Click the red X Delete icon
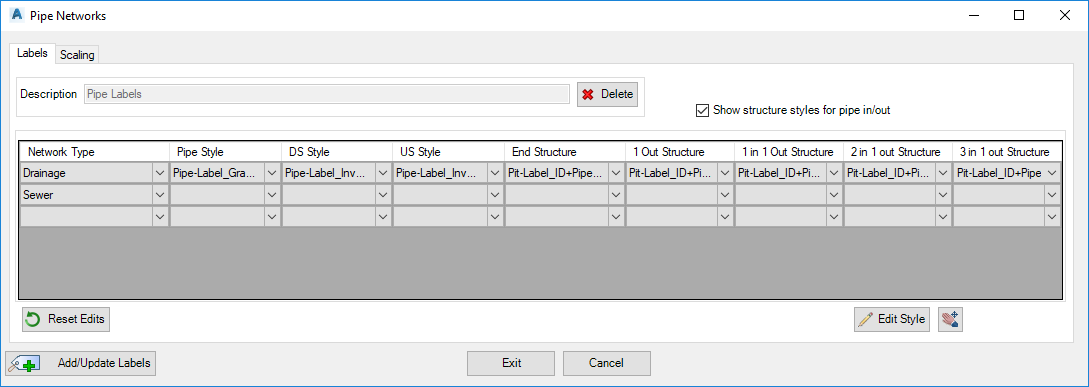Viewport: 1089px width, 387px height. [x=588, y=94]
